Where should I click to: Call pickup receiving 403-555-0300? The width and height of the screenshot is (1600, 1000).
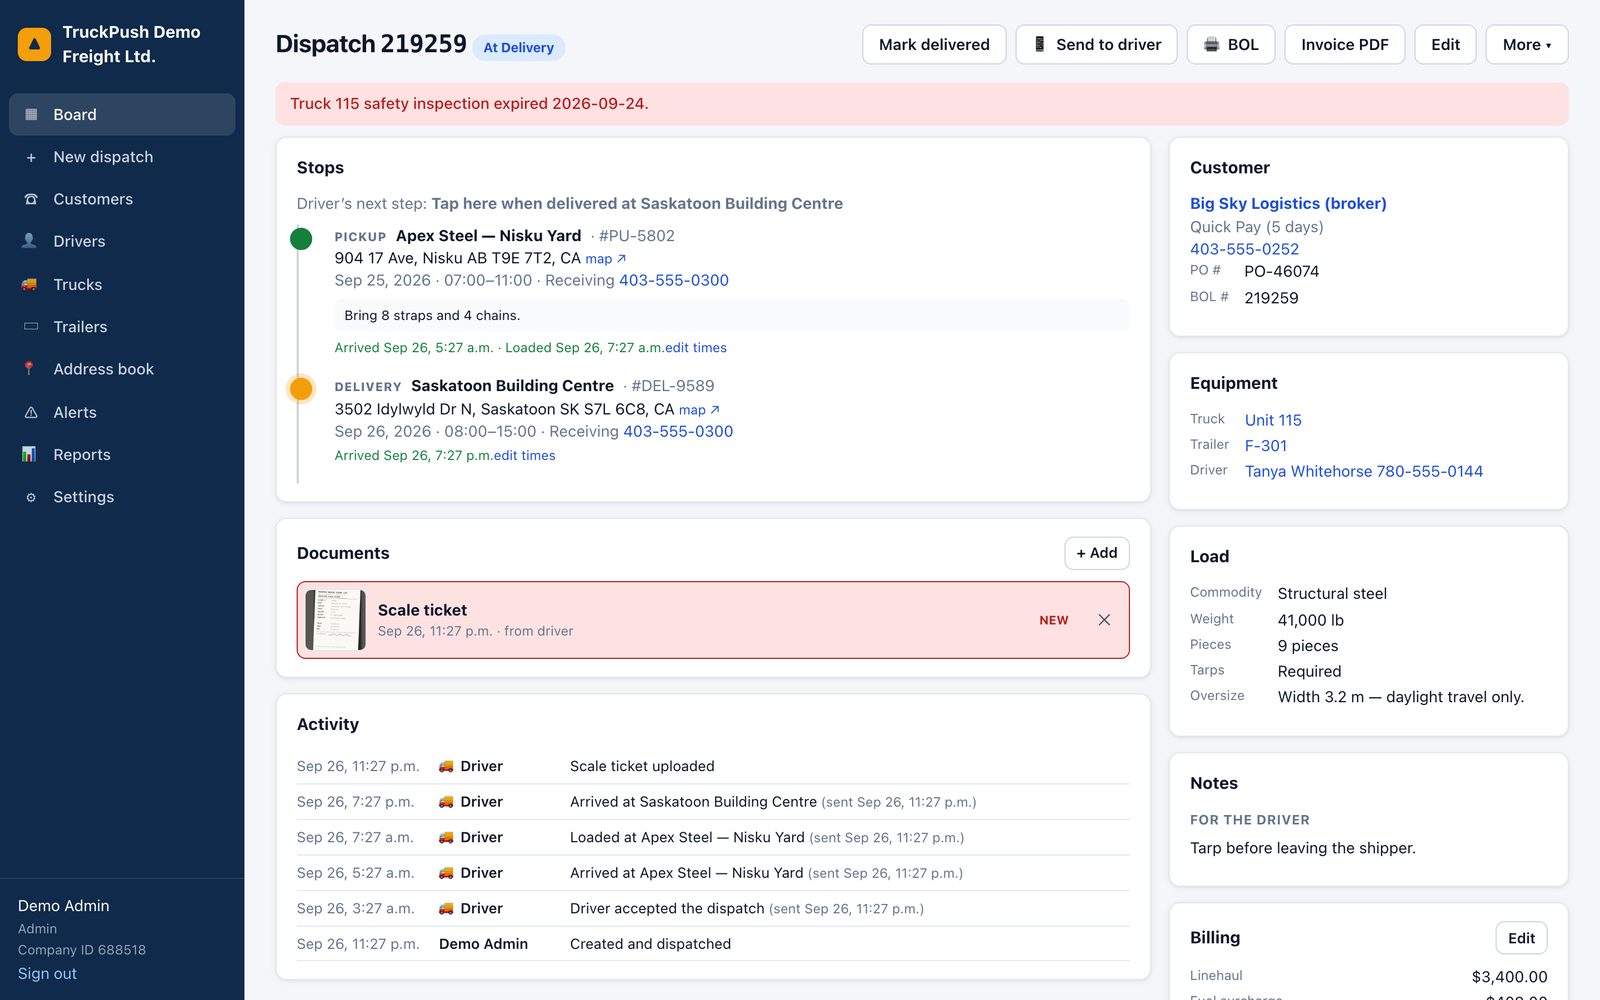coord(674,280)
